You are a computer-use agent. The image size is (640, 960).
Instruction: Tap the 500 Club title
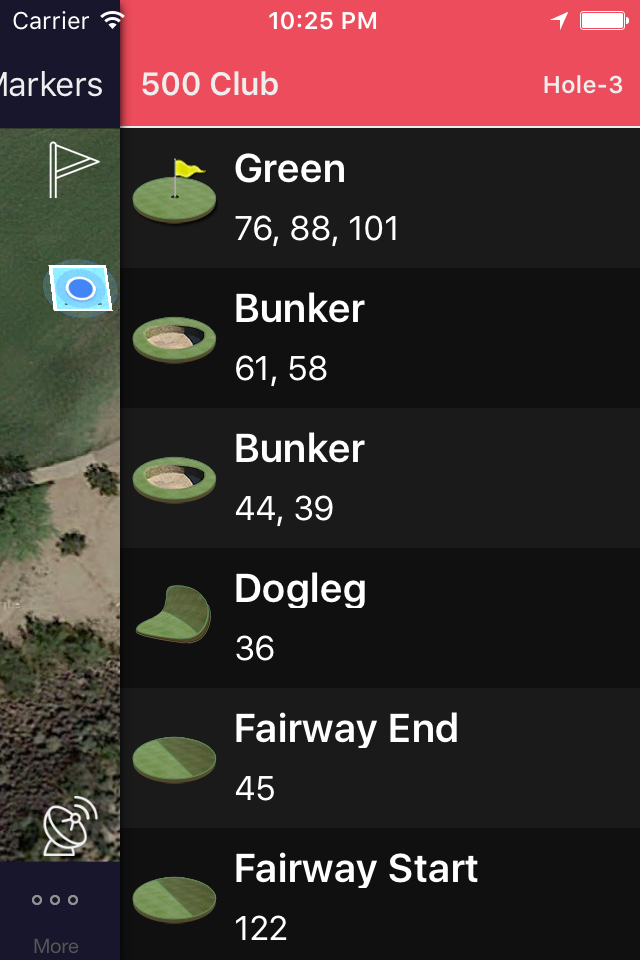coord(210,84)
